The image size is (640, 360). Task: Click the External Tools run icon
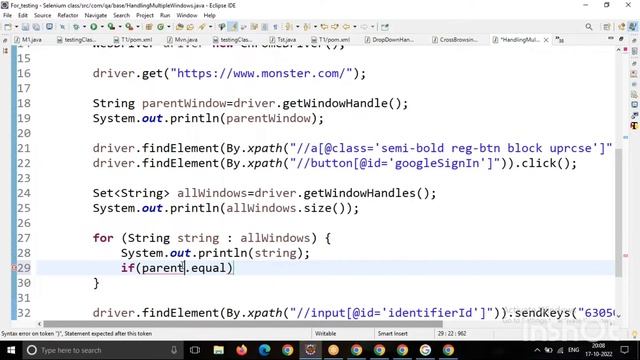pos(129,27)
